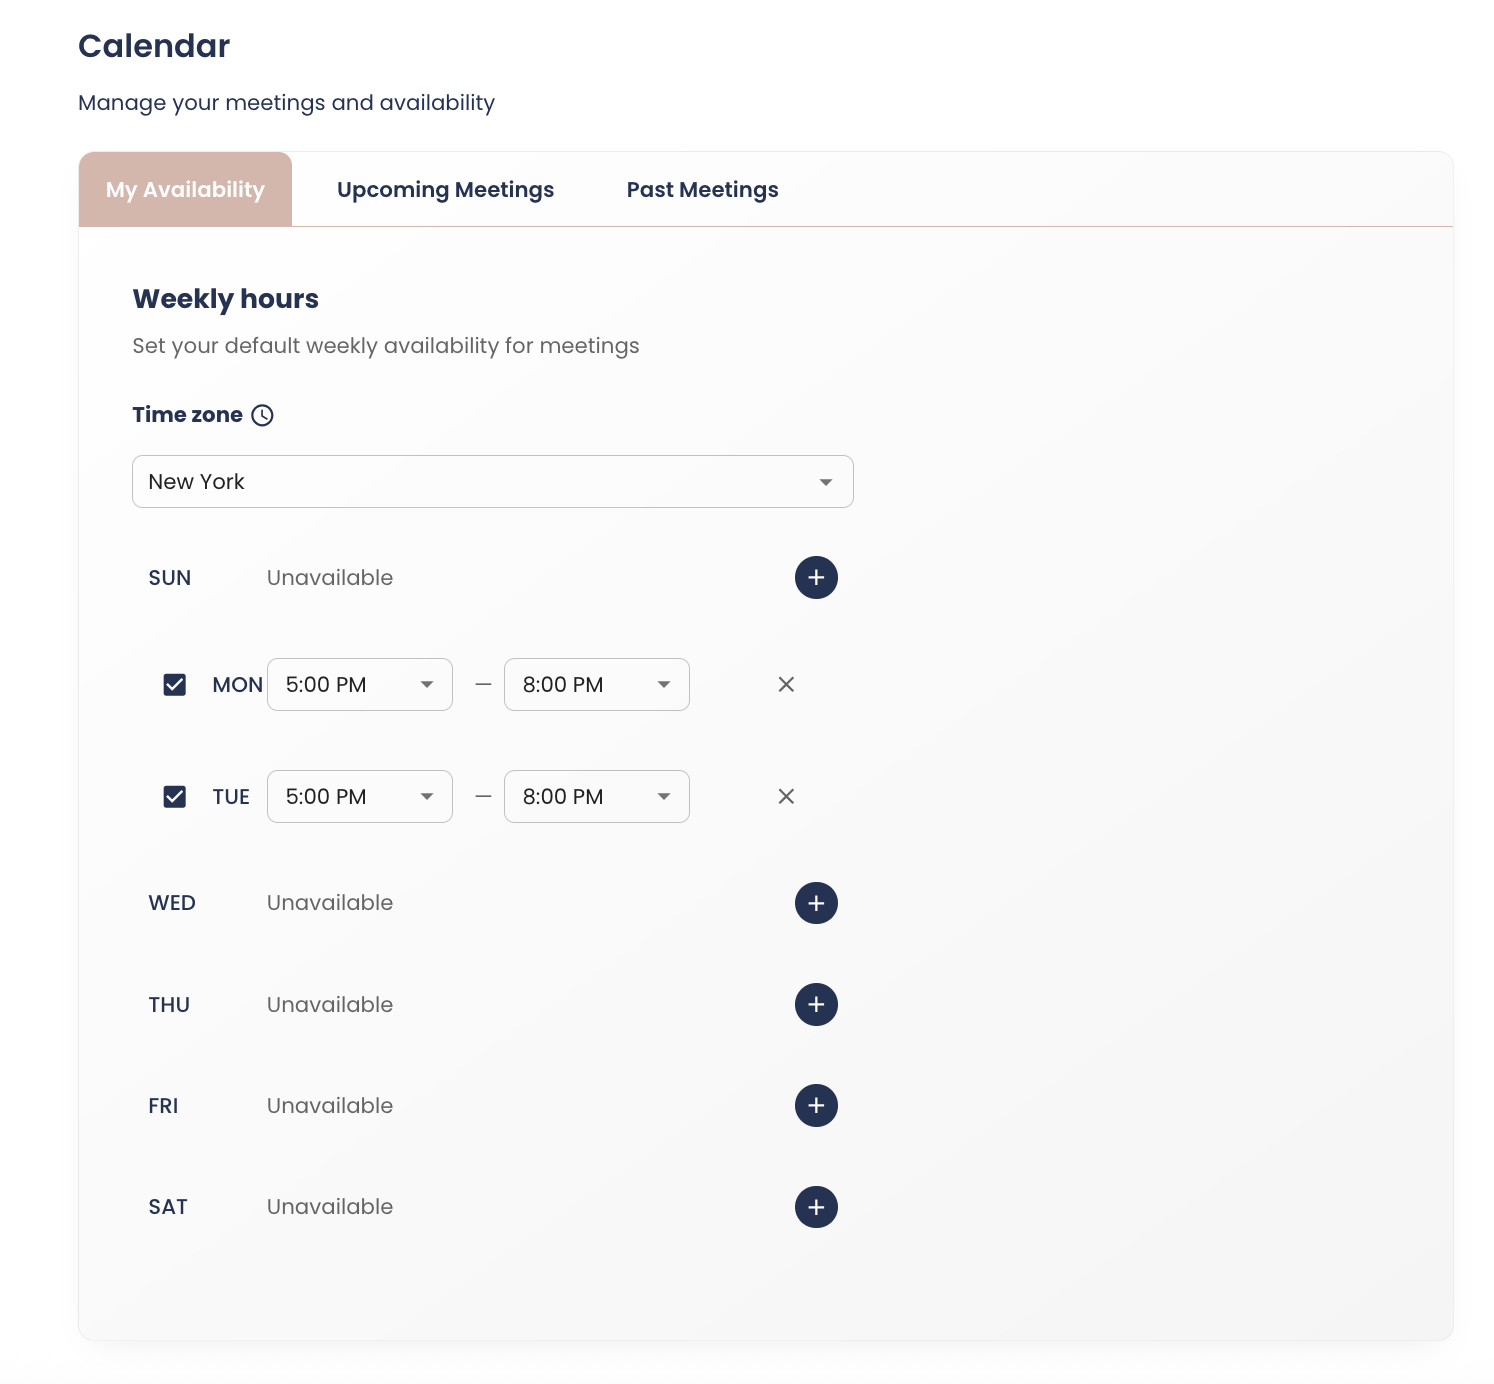This screenshot has width=1494, height=1384.
Task: Open Monday start time dropdown
Action: [359, 684]
